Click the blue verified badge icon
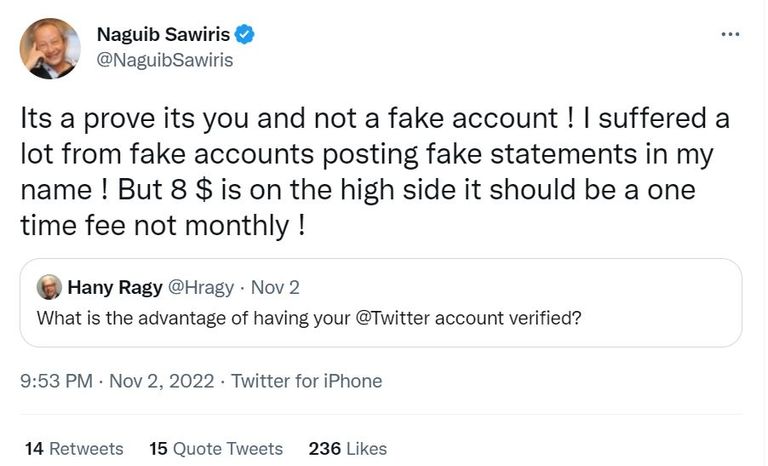 pos(245,35)
